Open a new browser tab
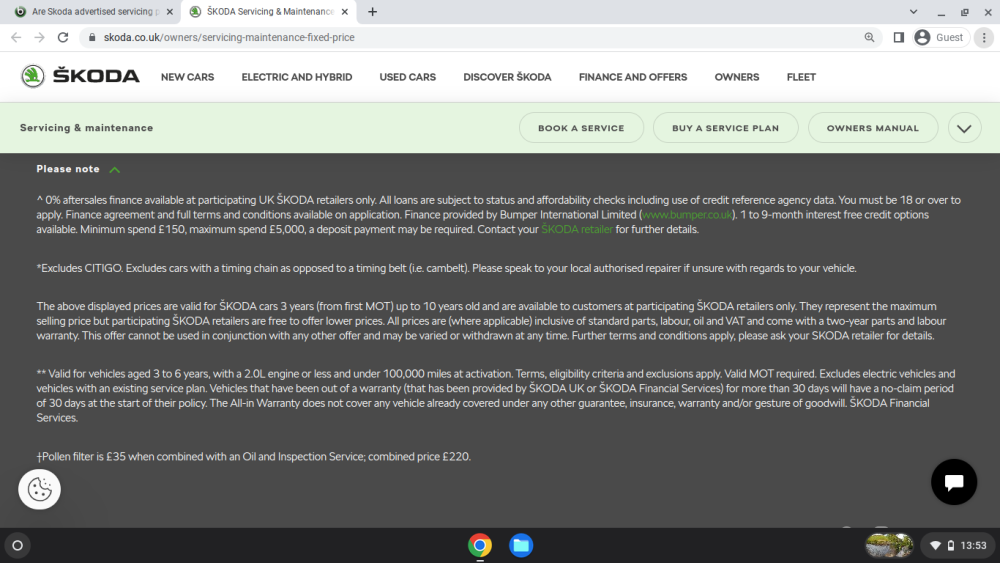Viewport: 1000px width, 563px height. tap(372, 11)
